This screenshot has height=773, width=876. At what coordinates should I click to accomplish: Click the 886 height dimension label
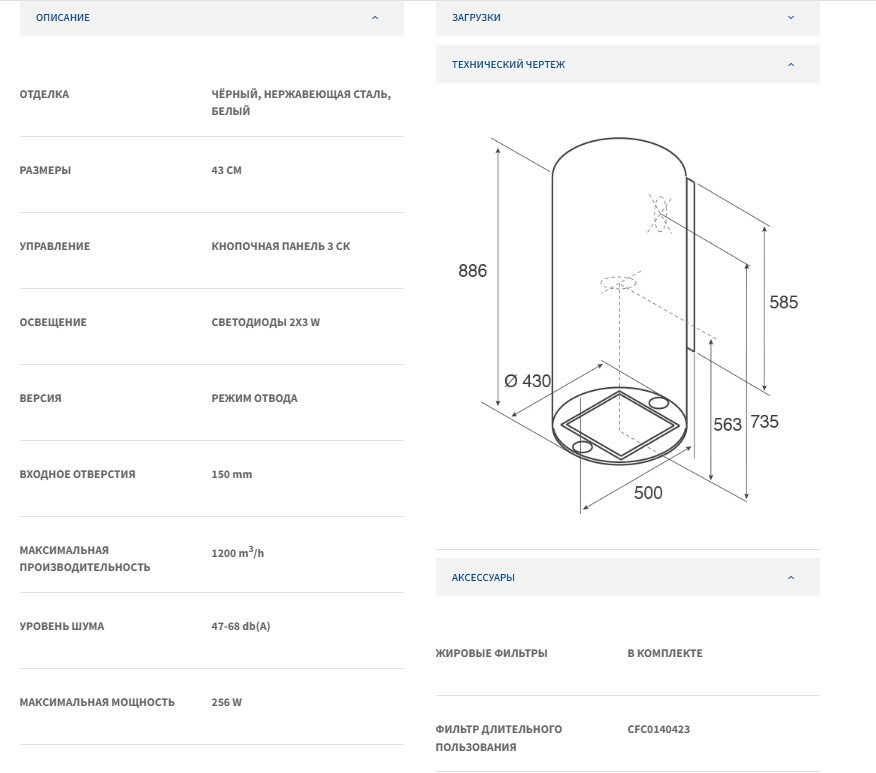(472, 271)
